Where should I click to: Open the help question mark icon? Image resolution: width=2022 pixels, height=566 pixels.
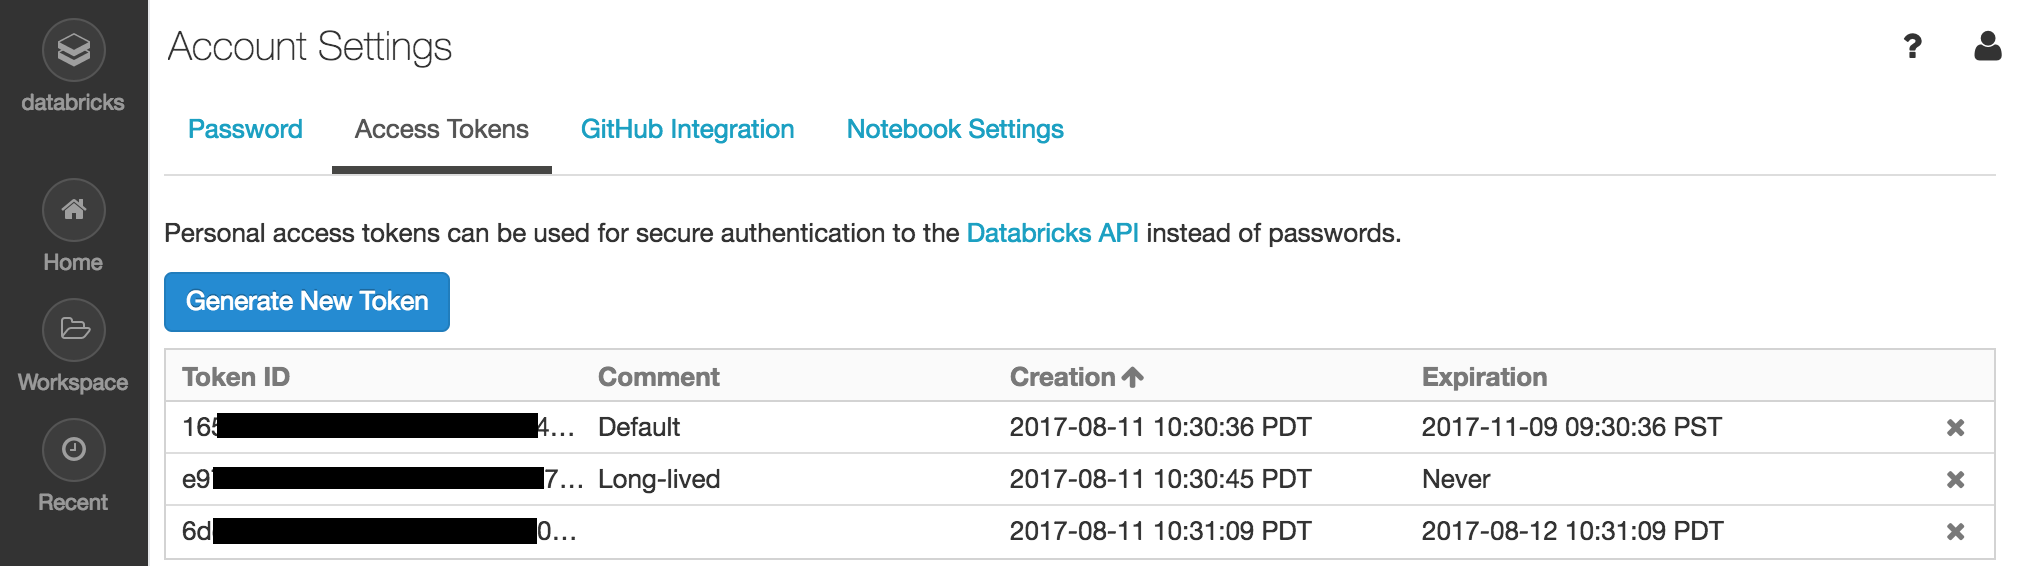coord(1912,46)
